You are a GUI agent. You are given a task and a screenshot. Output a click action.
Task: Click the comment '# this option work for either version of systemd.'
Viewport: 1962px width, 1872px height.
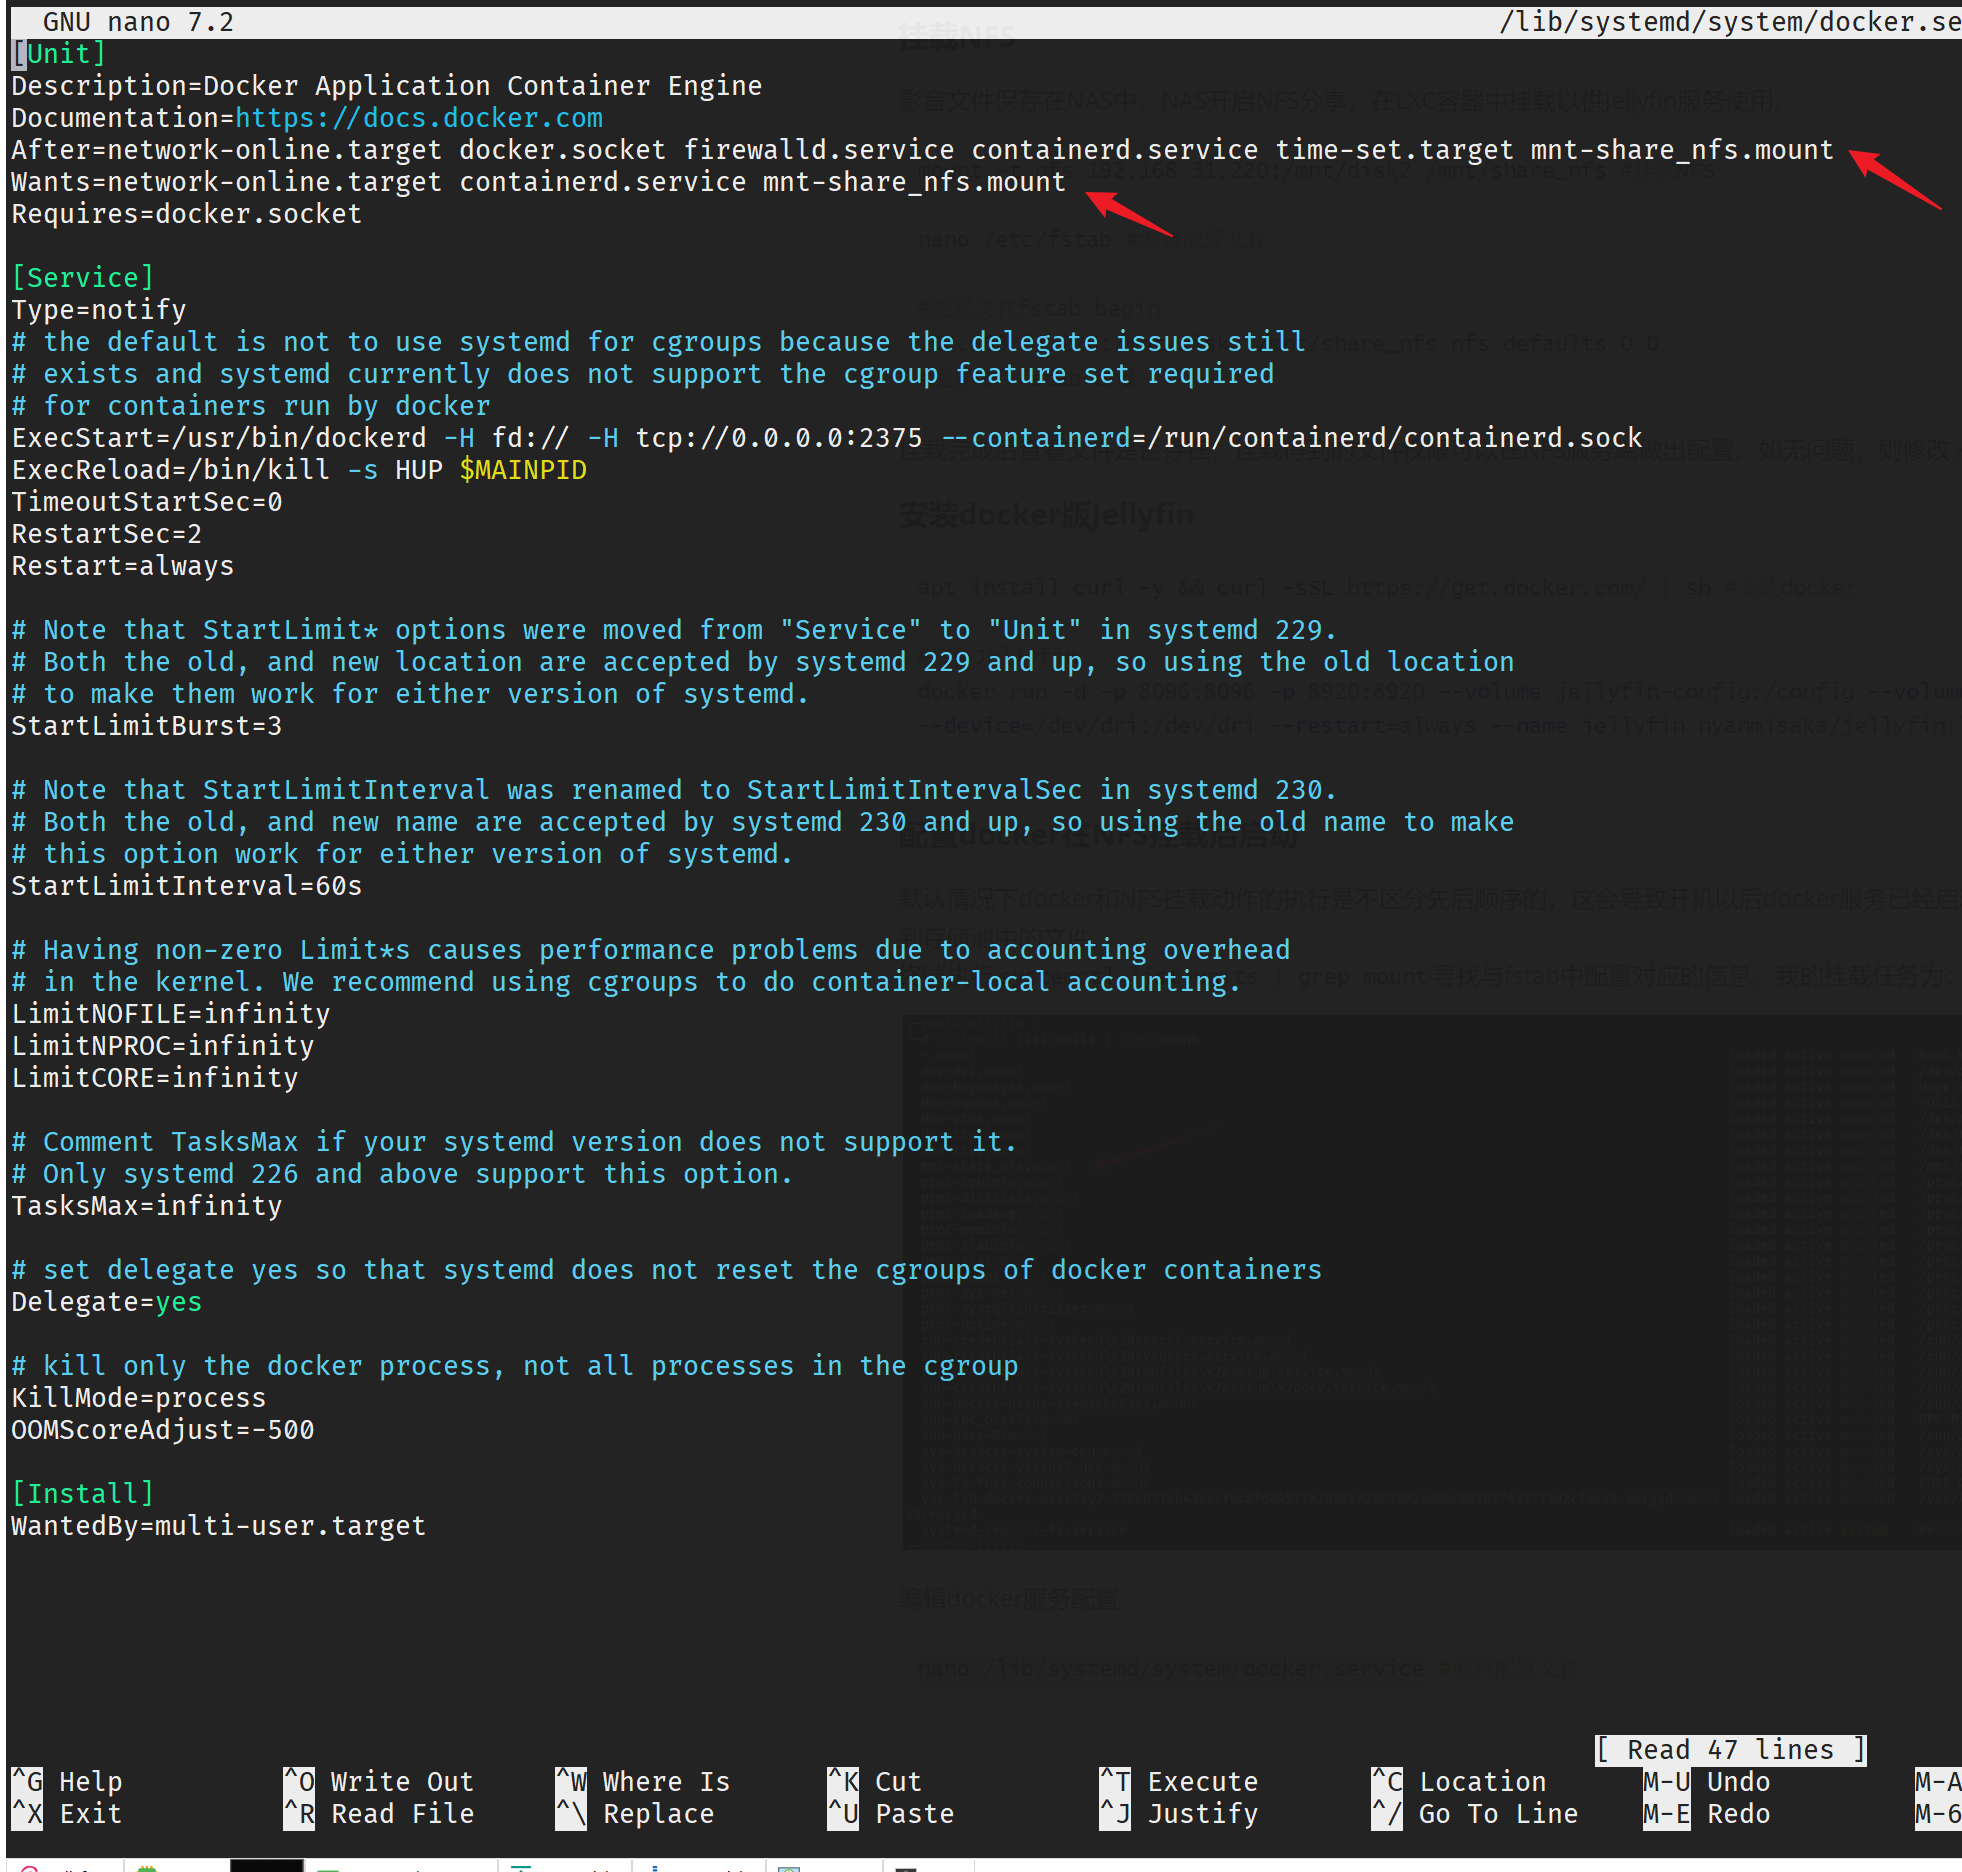(x=403, y=854)
